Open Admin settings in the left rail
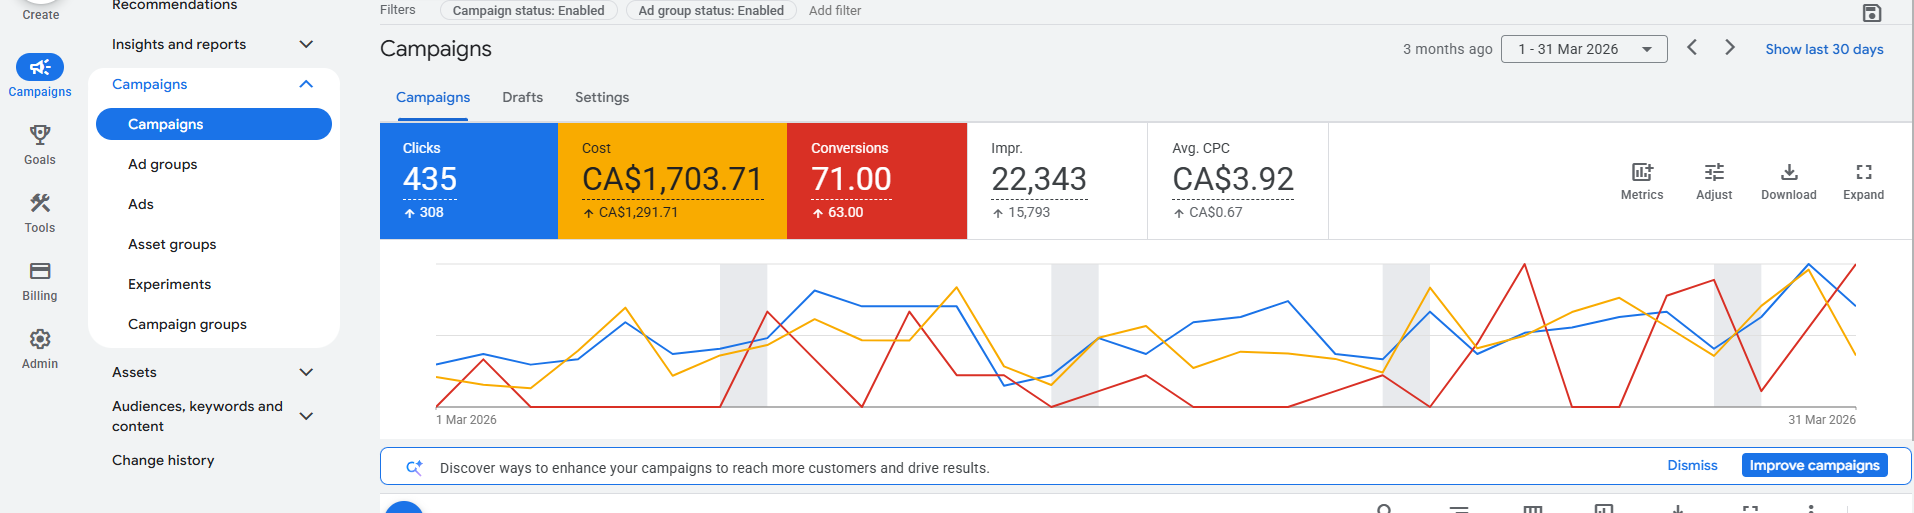This screenshot has width=1914, height=513. pos(40,349)
